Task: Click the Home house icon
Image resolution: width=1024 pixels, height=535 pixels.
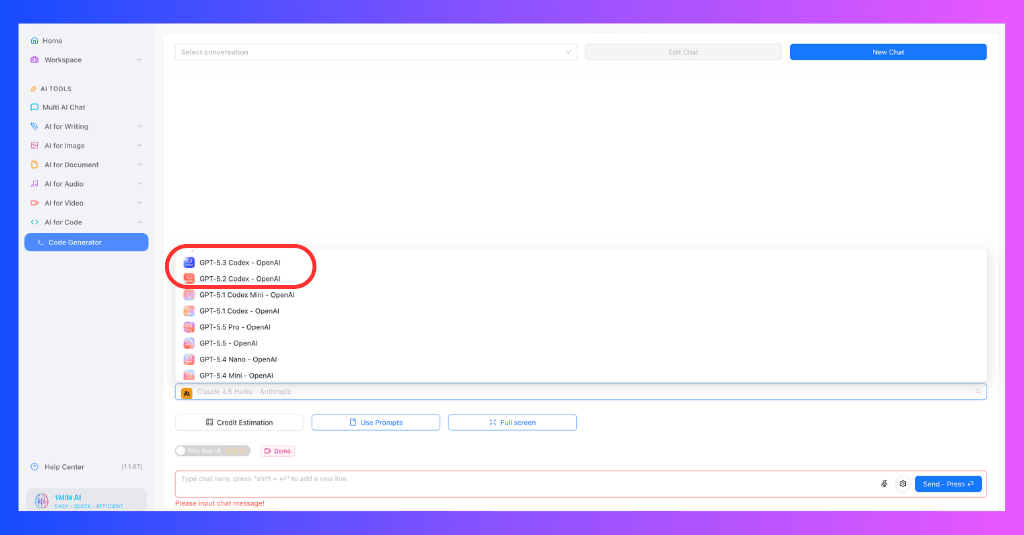Action: 35,41
